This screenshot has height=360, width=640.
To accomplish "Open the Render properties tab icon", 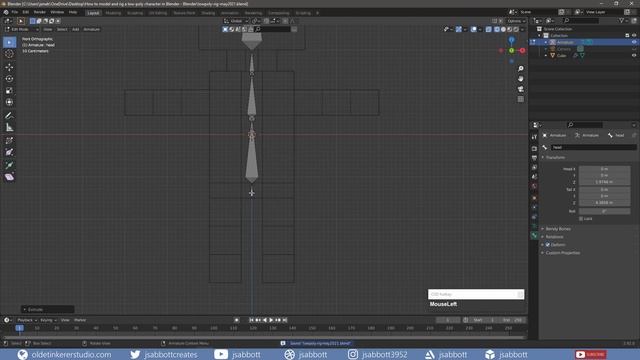I will (x=534, y=148).
